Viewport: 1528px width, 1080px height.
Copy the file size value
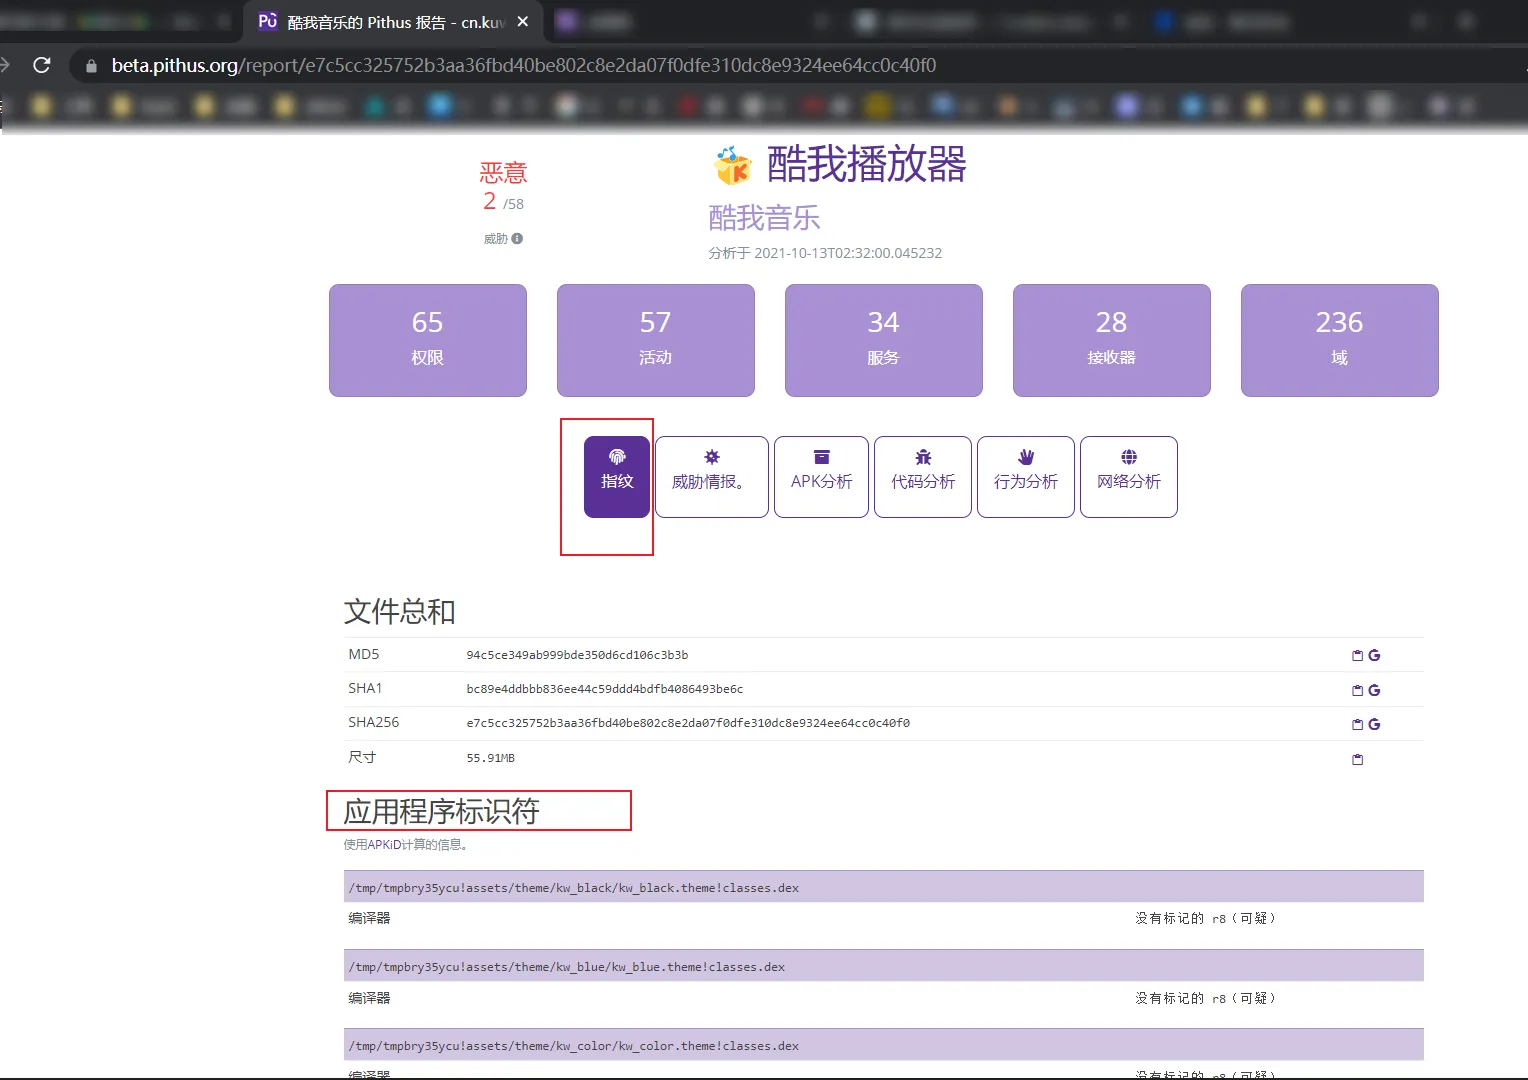[1357, 759]
